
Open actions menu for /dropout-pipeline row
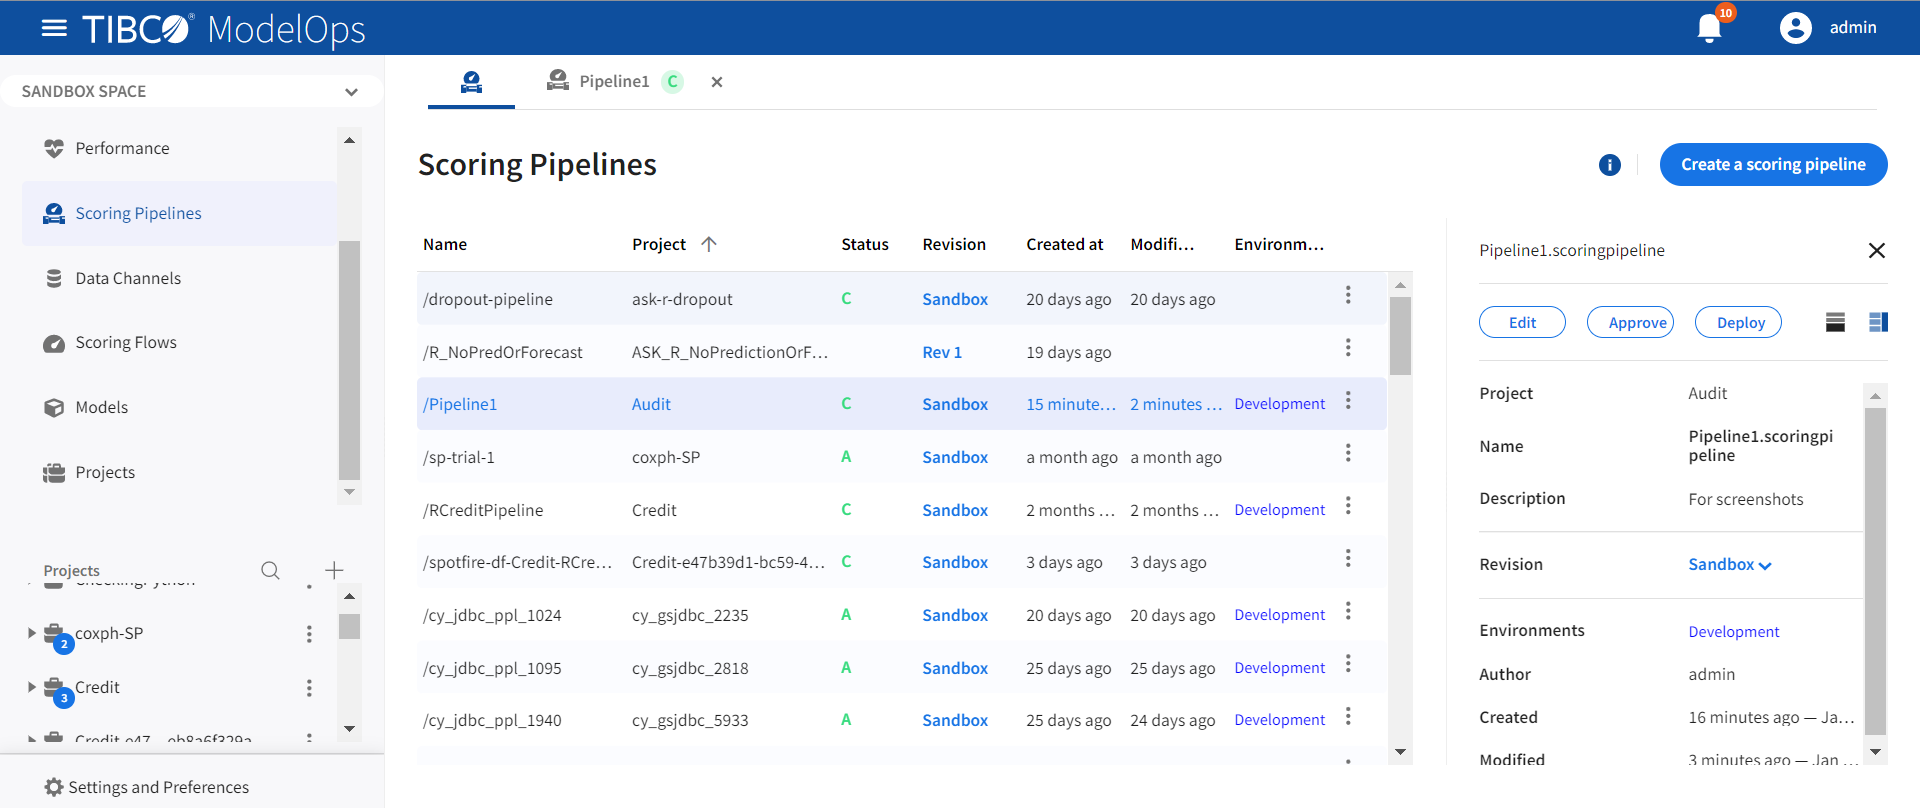[x=1347, y=295]
